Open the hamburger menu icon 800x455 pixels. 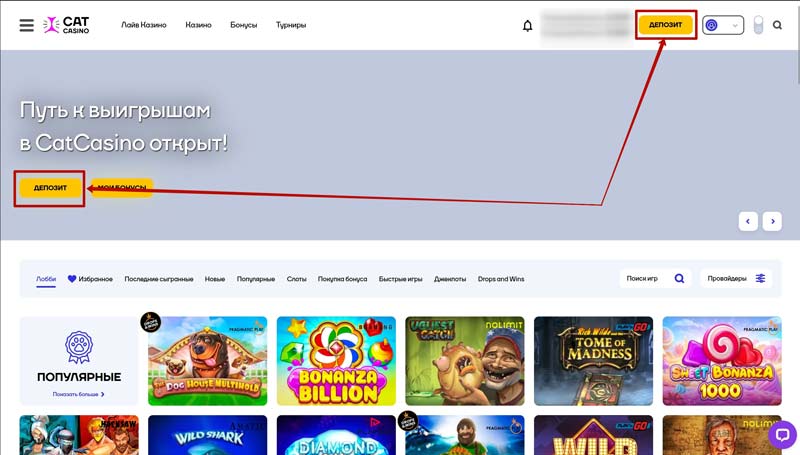coord(26,25)
